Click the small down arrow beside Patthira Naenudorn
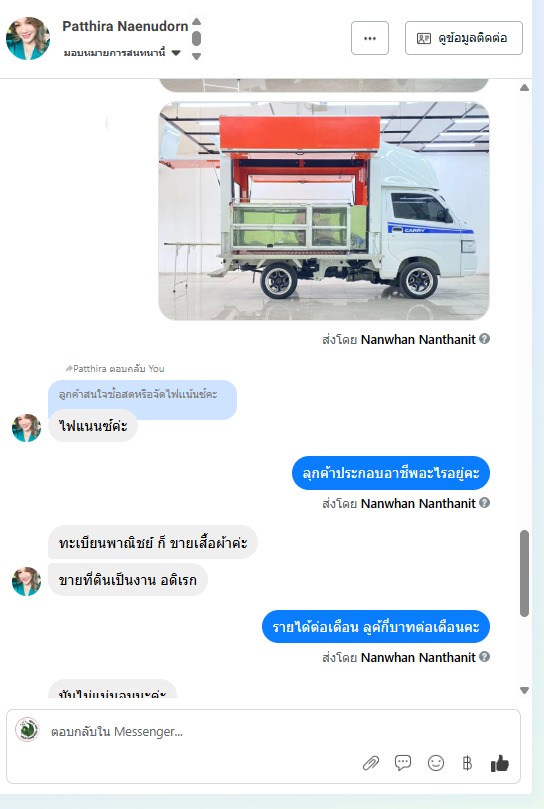Screen dimensions: 544x809 tap(196, 56)
